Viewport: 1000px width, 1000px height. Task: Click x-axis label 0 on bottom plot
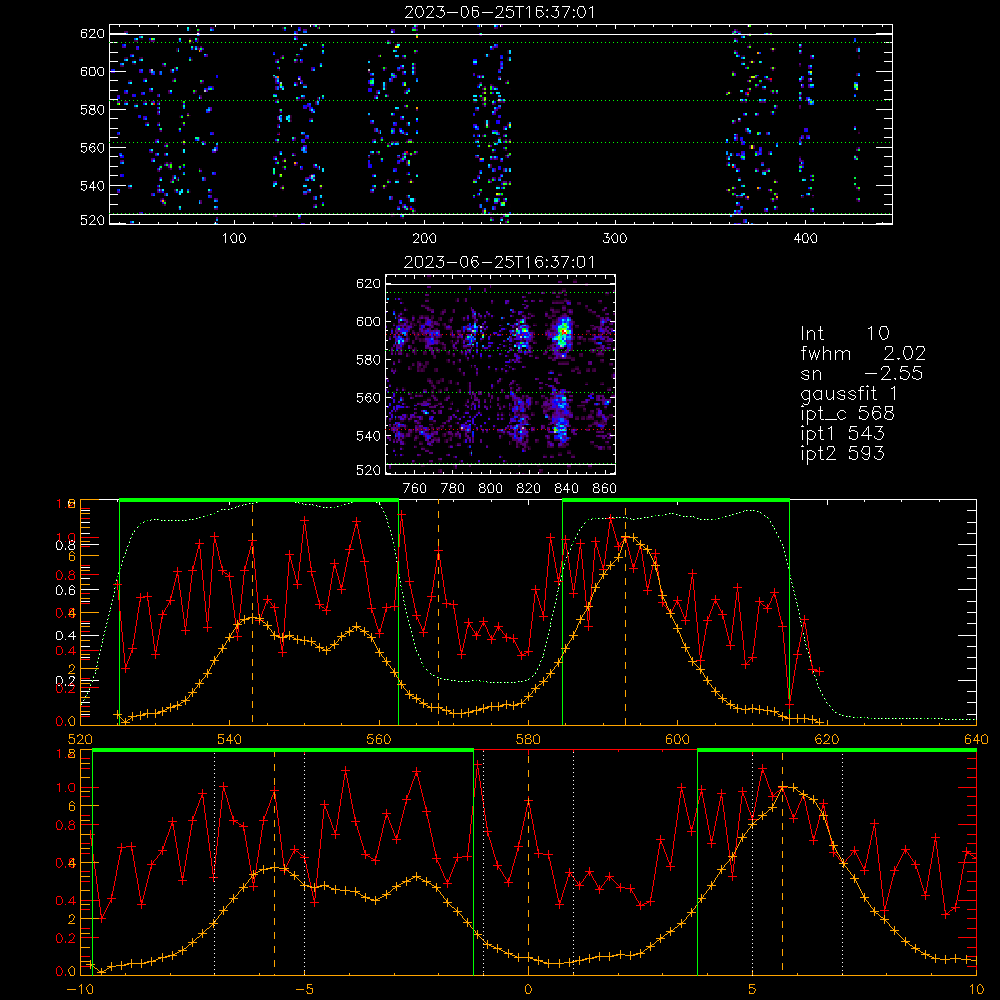click(528, 989)
